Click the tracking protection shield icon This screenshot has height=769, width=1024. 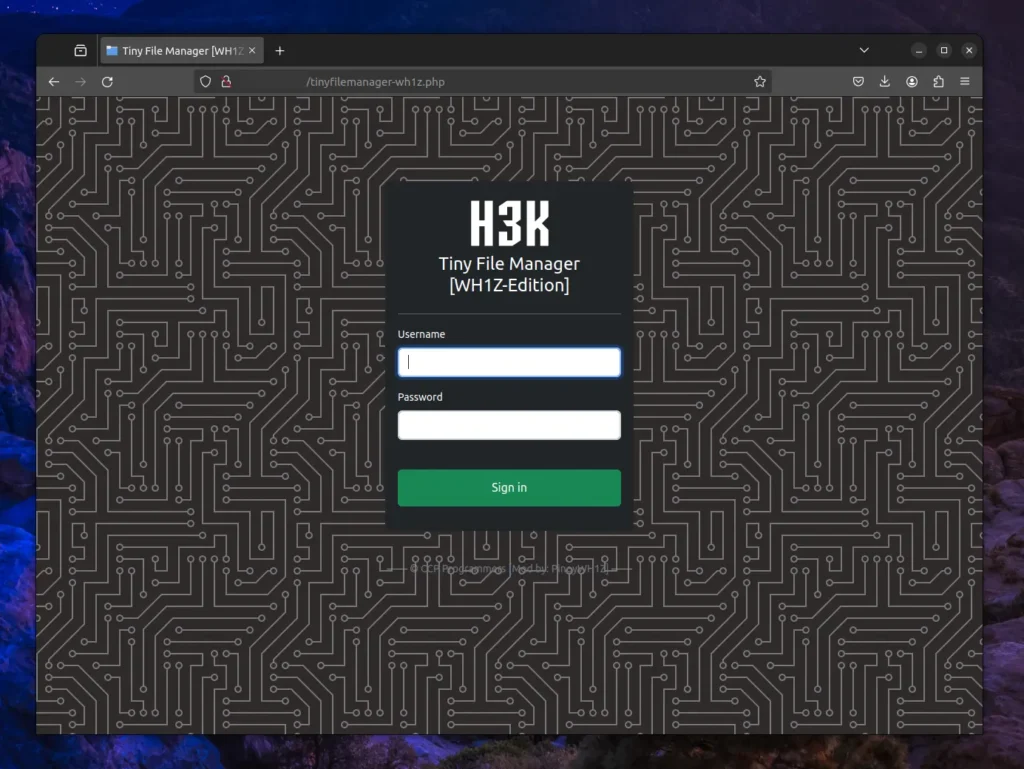tap(206, 82)
